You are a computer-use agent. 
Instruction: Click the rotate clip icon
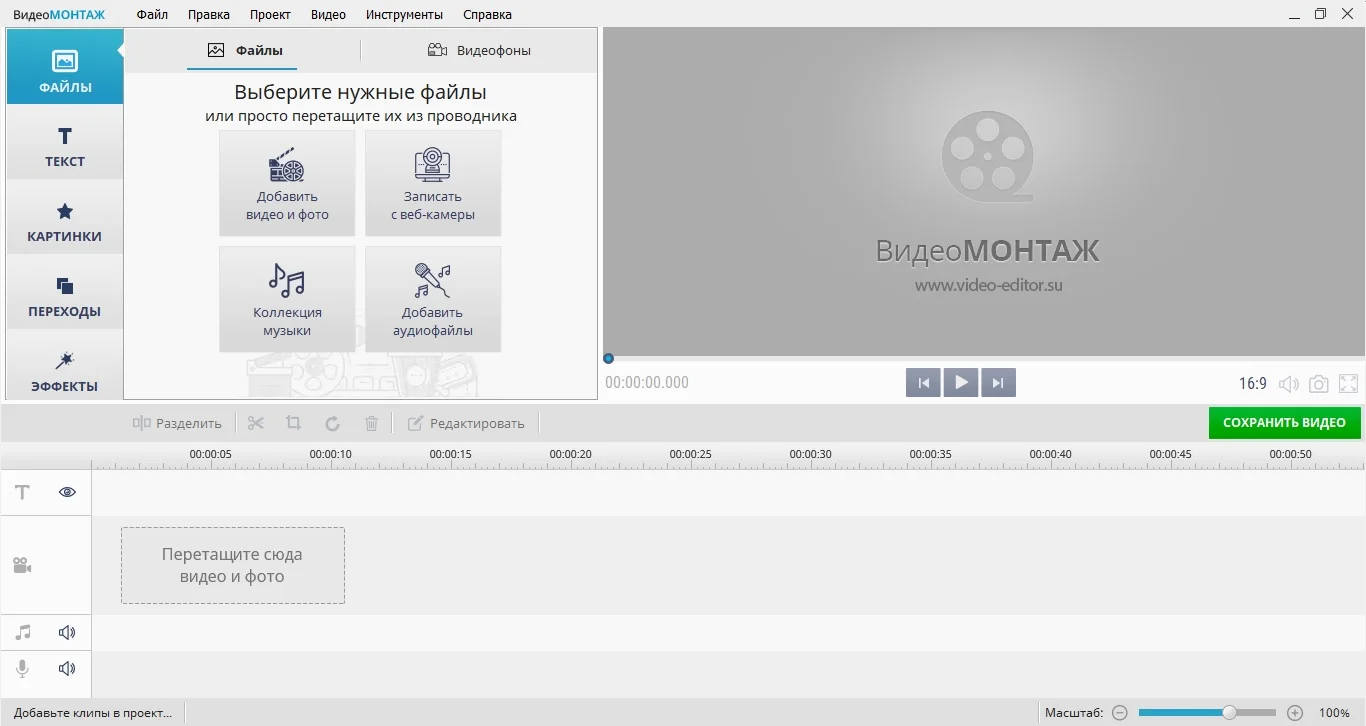[332, 423]
